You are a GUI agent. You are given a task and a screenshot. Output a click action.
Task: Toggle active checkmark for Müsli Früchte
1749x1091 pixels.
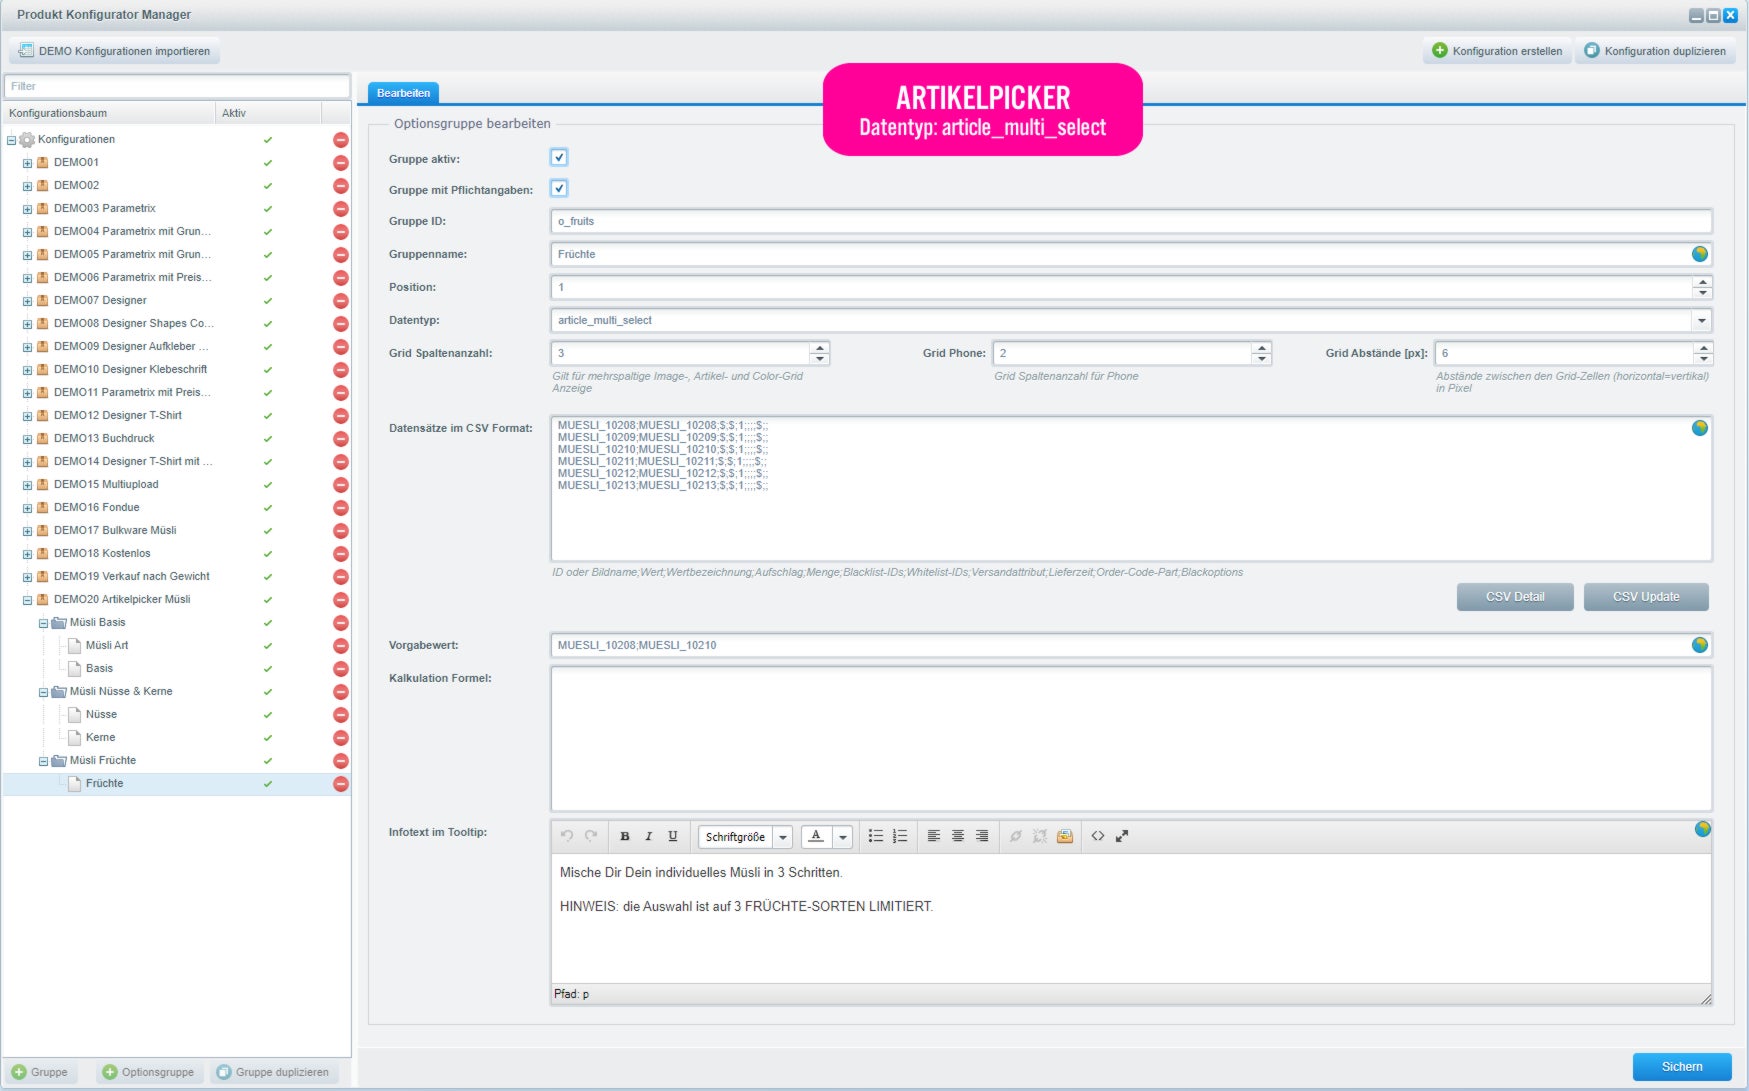click(268, 761)
